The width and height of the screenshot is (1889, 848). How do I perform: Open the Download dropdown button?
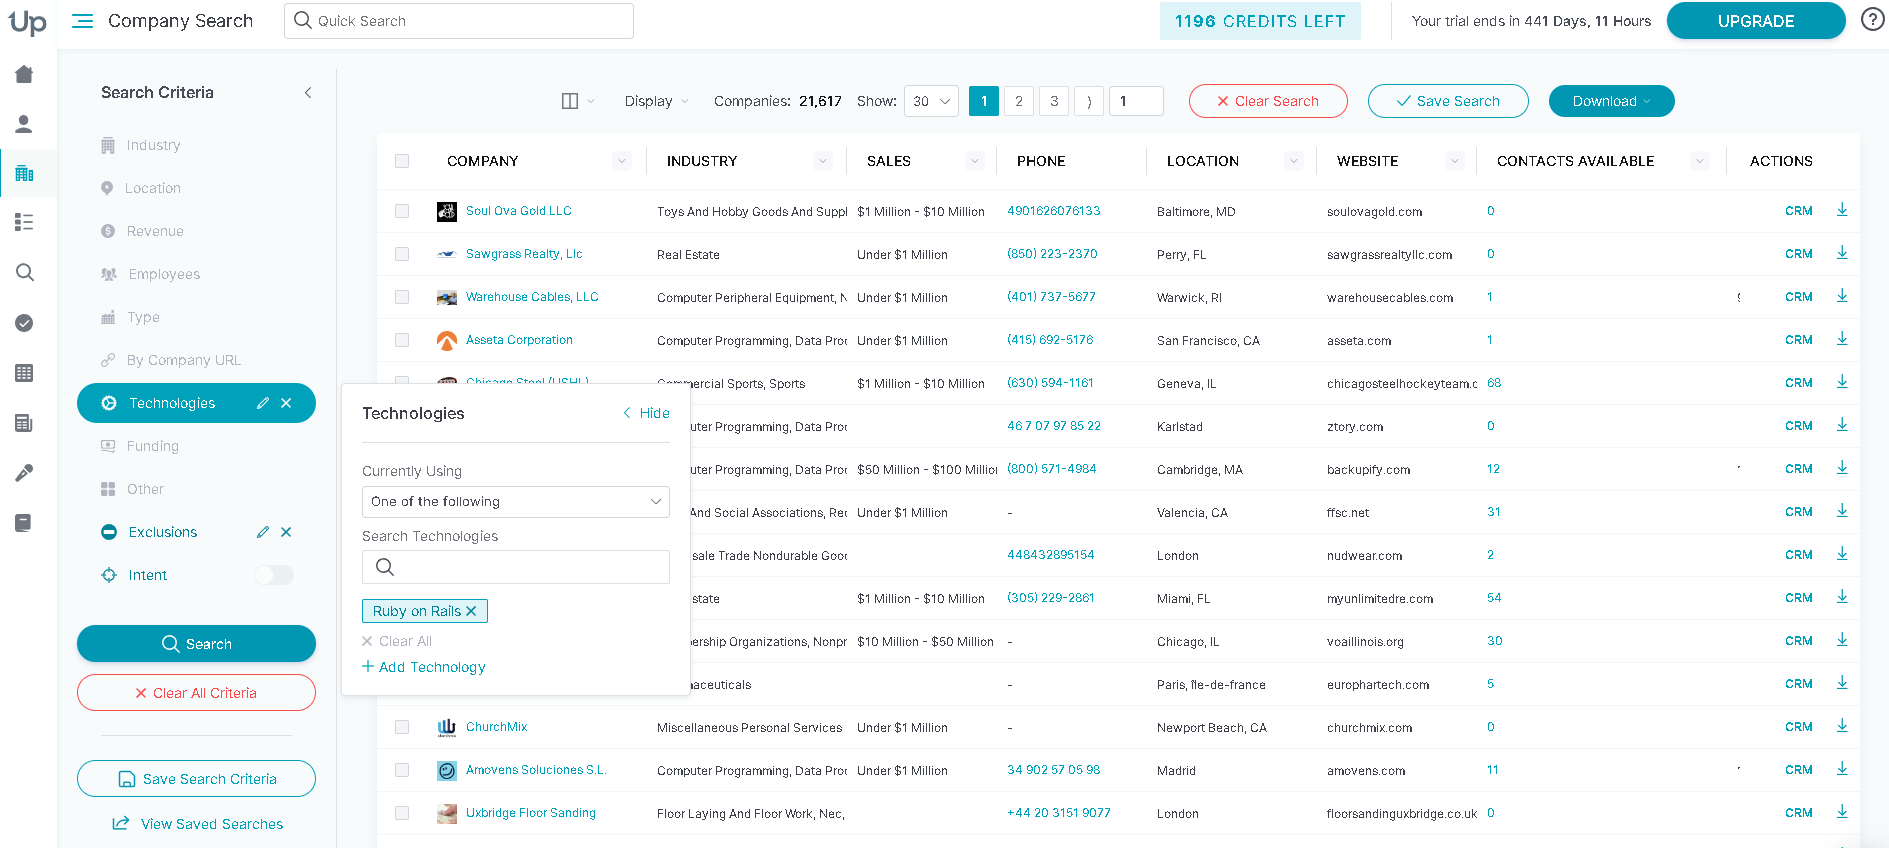(x=1611, y=101)
